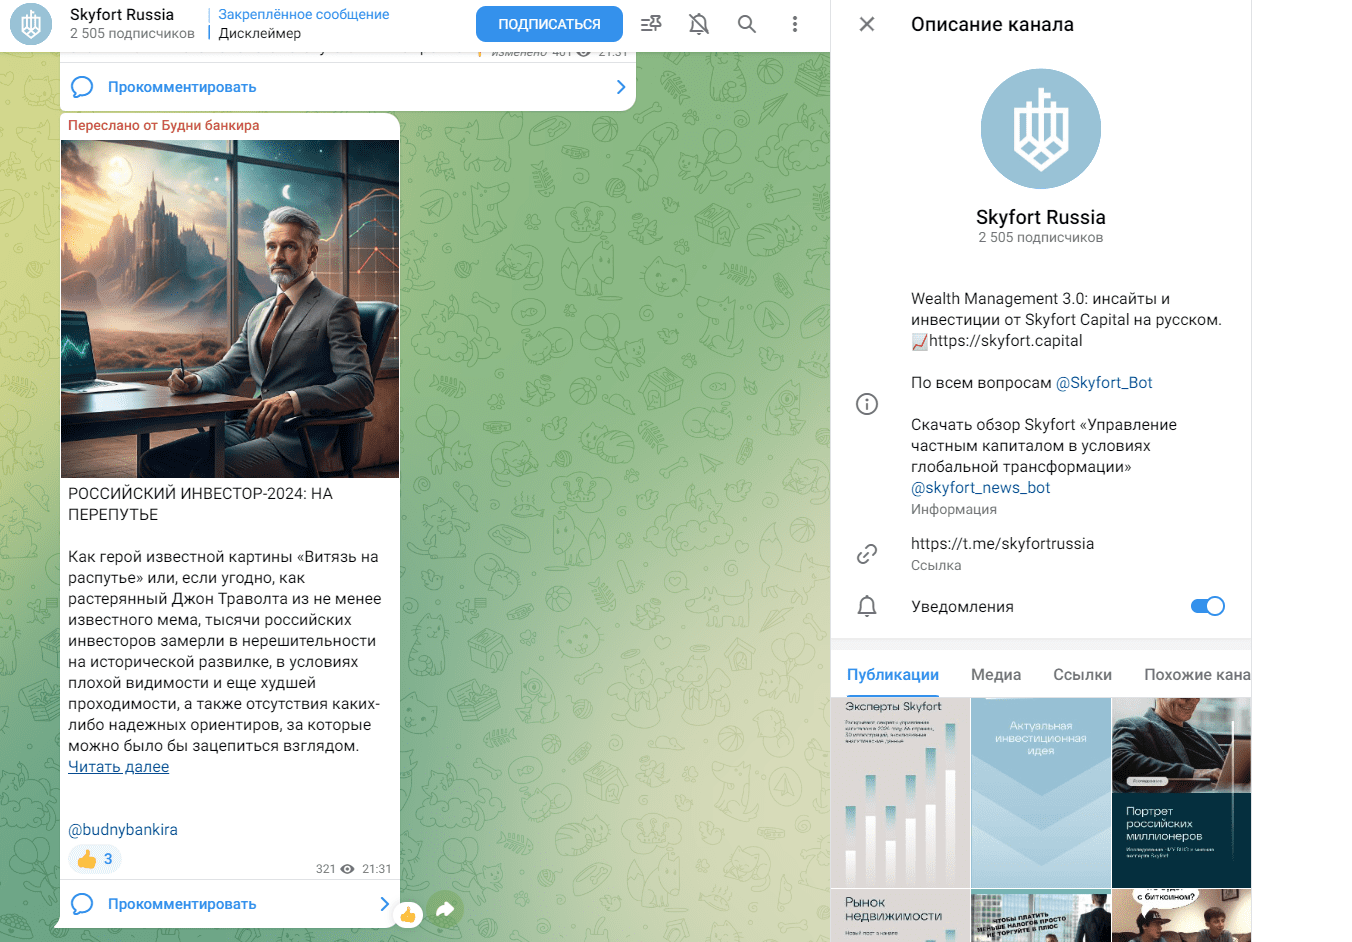Screen dimensions: 1352x942
Task: Click the info circle icon in description
Action: (x=867, y=404)
